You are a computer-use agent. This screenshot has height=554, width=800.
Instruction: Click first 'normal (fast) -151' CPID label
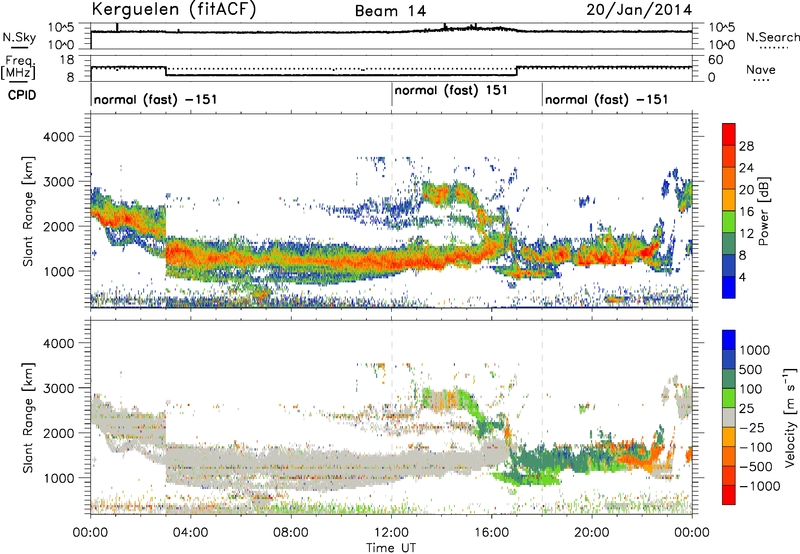click(x=156, y=99)
